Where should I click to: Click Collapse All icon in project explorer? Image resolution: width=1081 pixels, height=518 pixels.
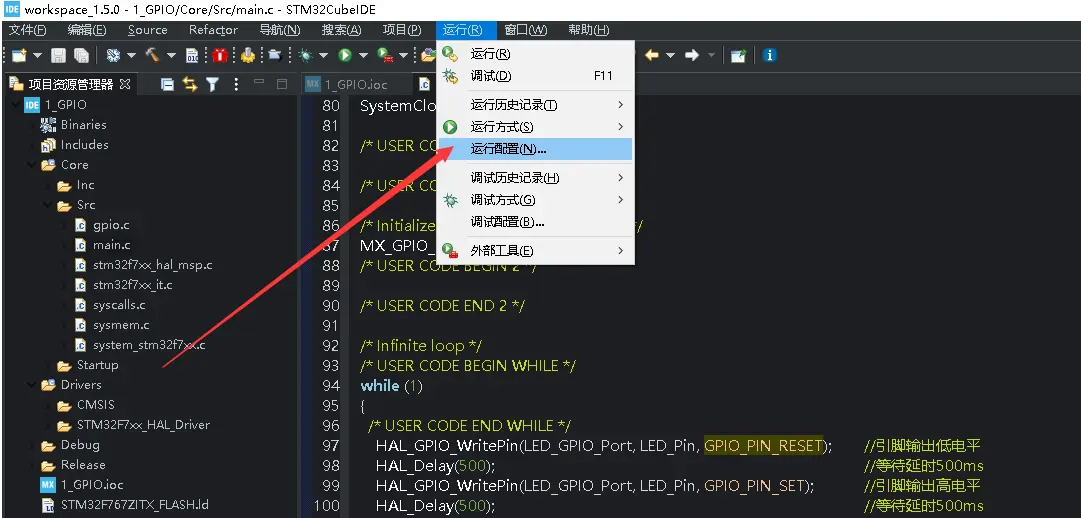167,84
